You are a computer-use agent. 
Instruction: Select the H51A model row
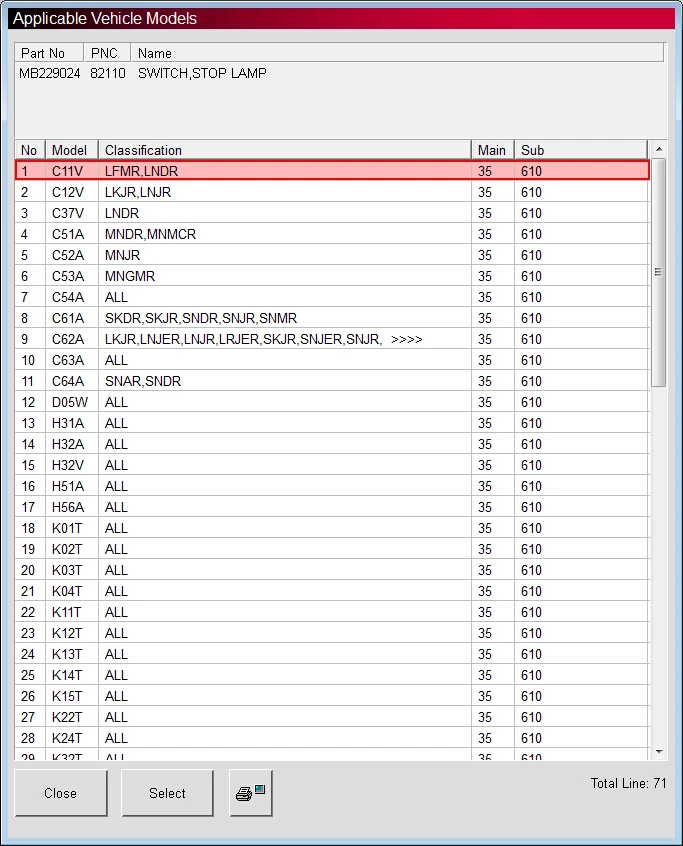coord(332,487)
